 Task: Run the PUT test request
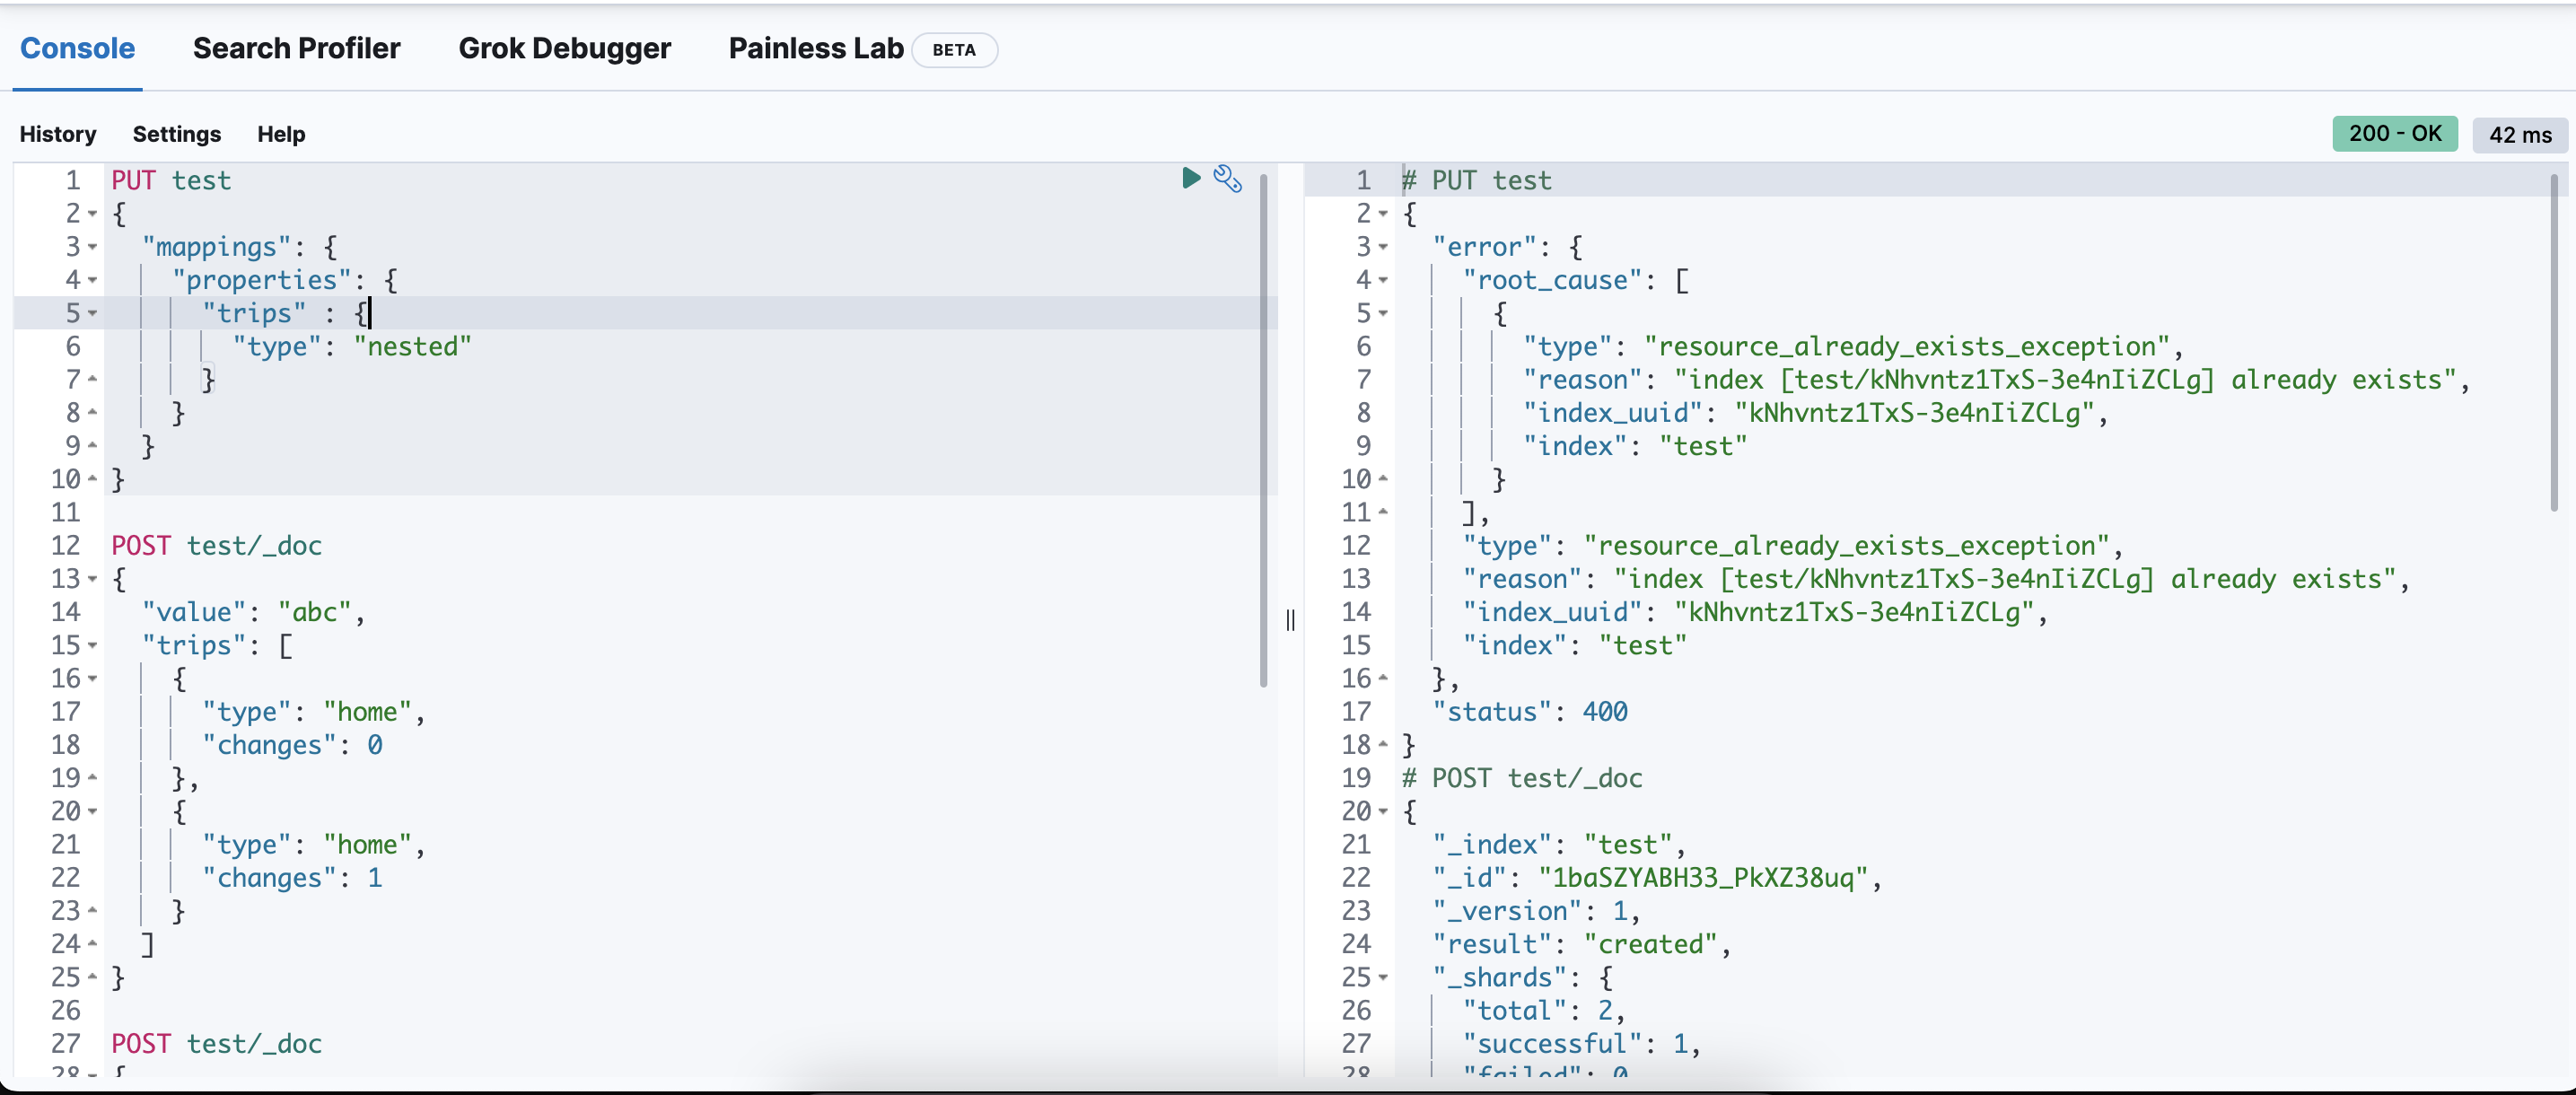coord(1190,178)
